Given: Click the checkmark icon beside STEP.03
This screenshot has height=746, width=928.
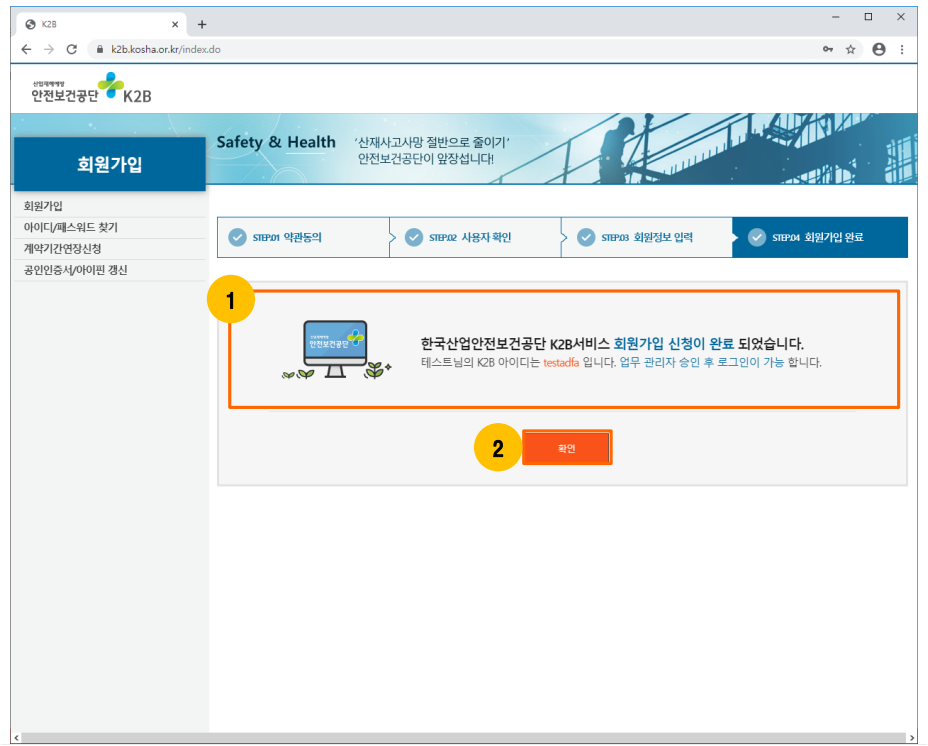Looking at the screenshot, I should pyautogui.click(x=586, y=237).
